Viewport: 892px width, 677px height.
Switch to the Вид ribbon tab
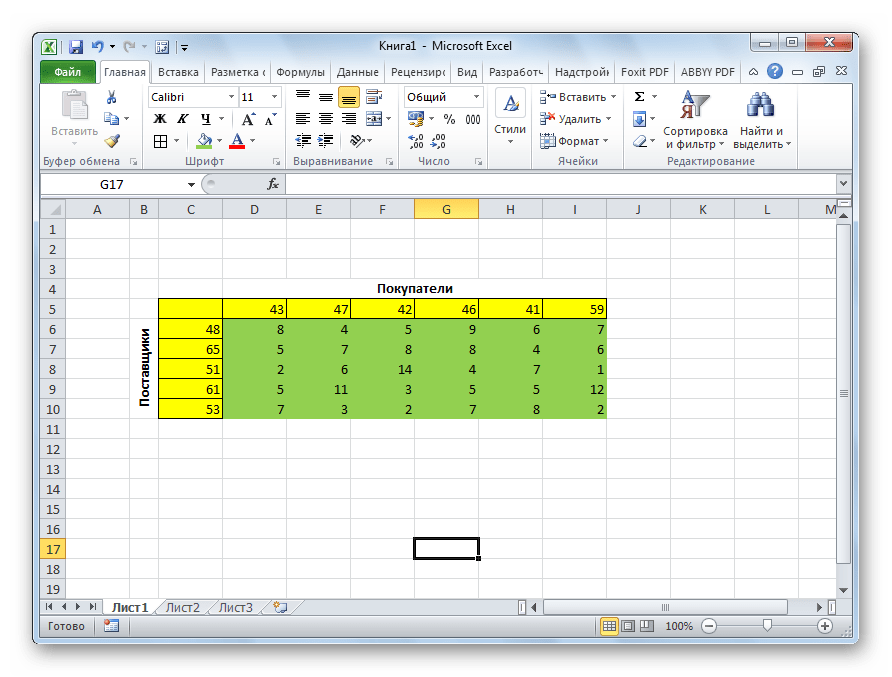(467, 72)
